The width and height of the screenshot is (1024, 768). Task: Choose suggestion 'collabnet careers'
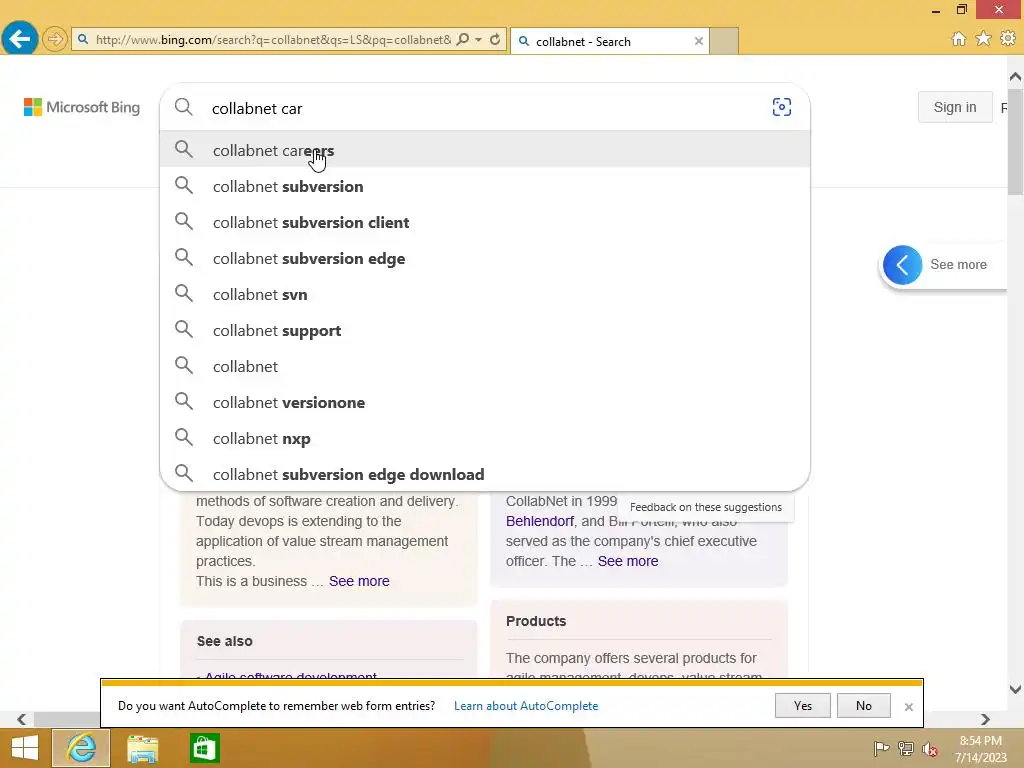tap(485, 150)
